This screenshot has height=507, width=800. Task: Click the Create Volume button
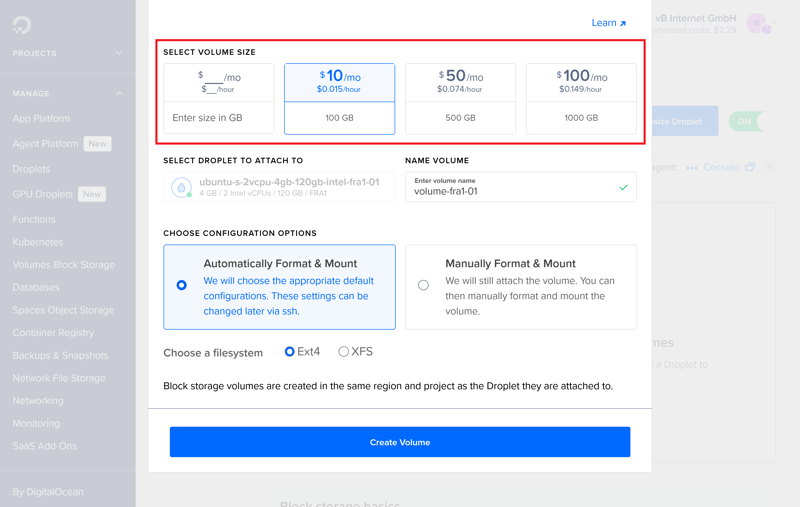pos(400,442)
